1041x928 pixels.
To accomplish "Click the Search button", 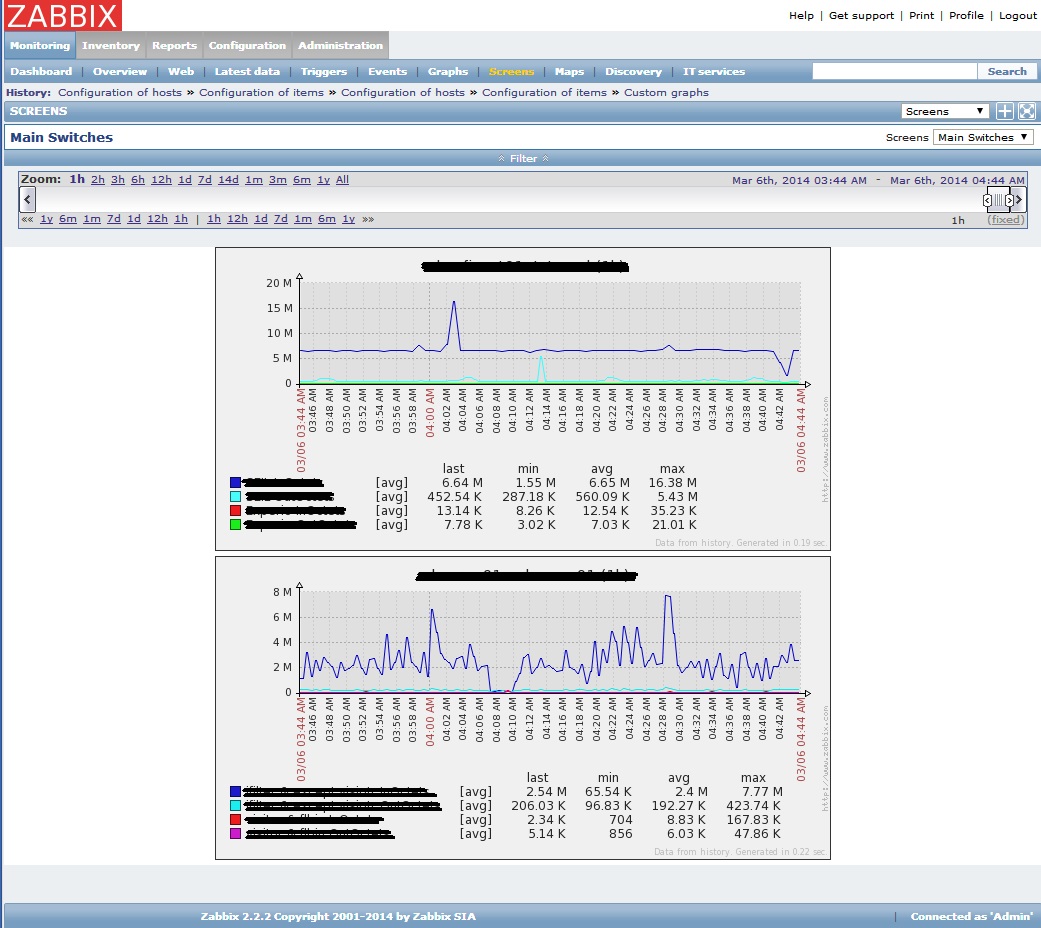I will coord(1008,71).
